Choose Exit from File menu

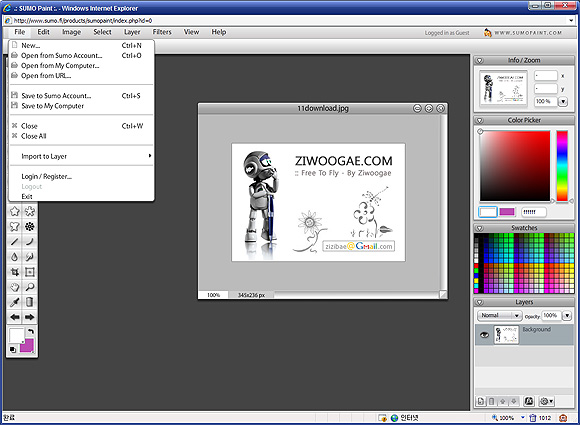[81, 196]
